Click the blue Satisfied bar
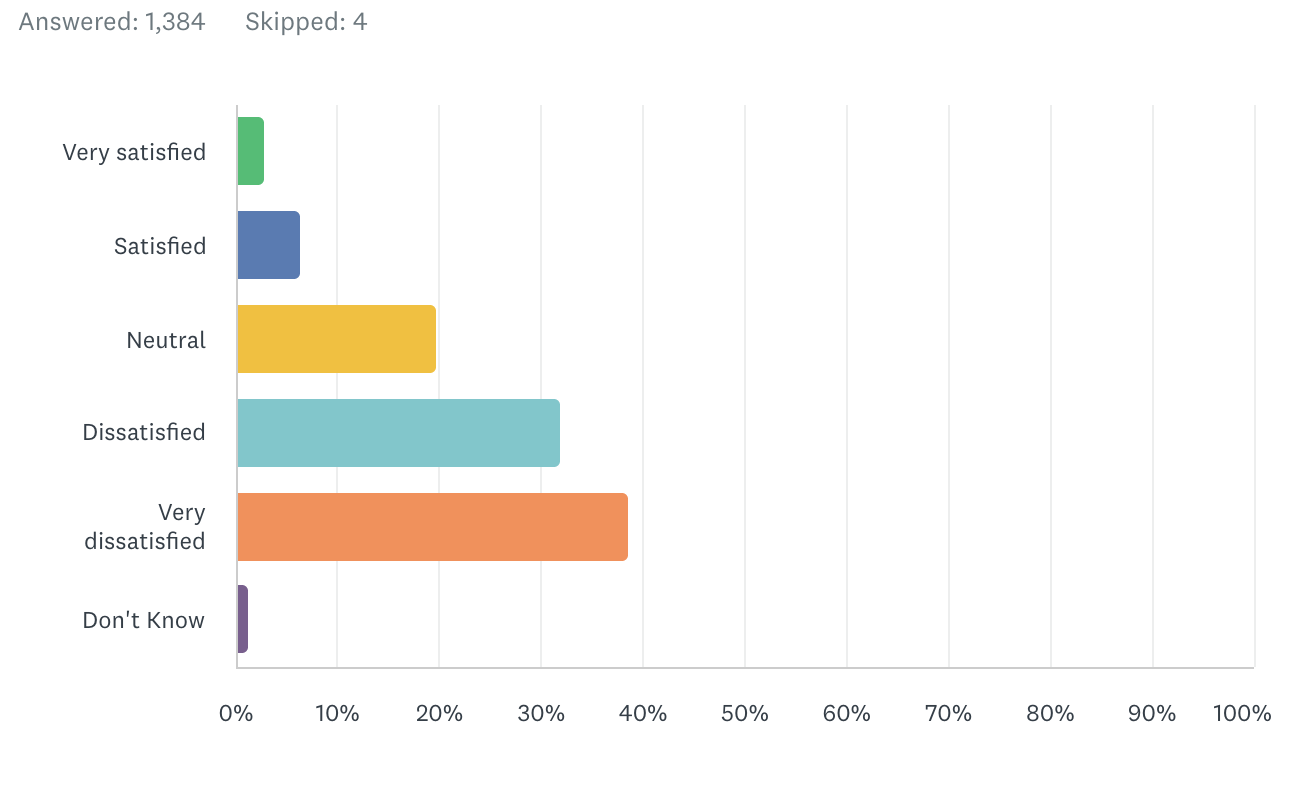The image size is (1290, 790). pyautogui.click(x=268, y=245)
